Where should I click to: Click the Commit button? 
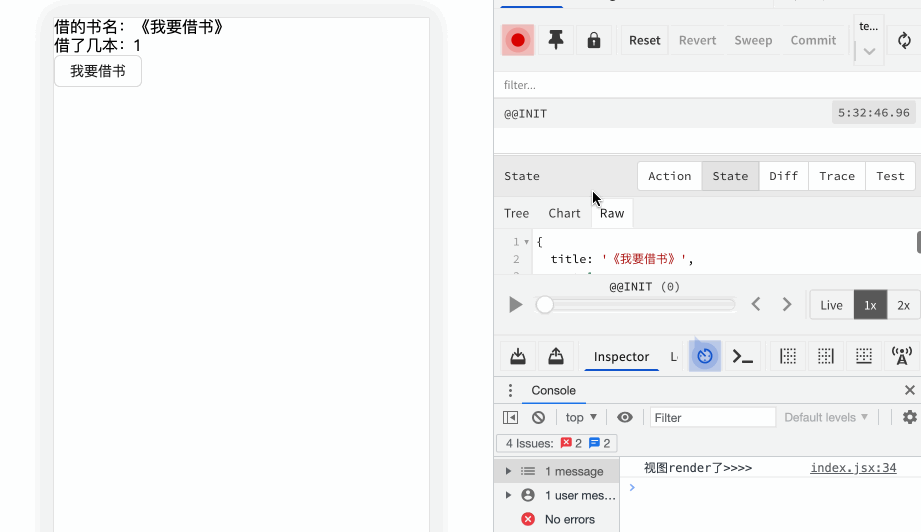813,41
